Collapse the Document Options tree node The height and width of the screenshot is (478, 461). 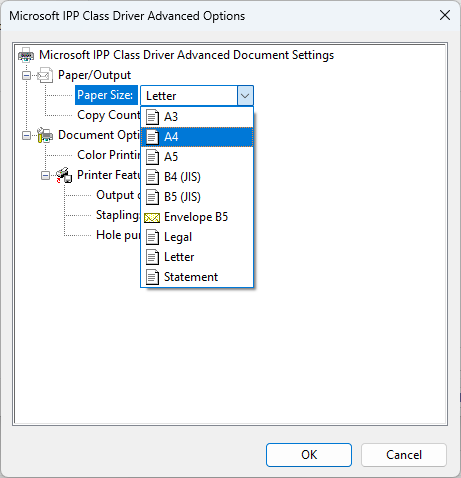click(26, 135)
